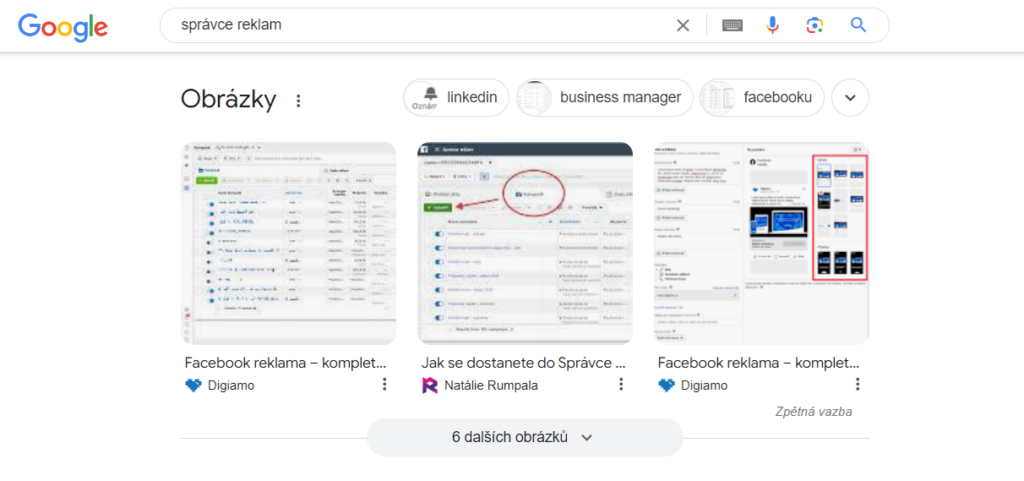Click the Zpětná vazba feedback link

pos(814,411)
